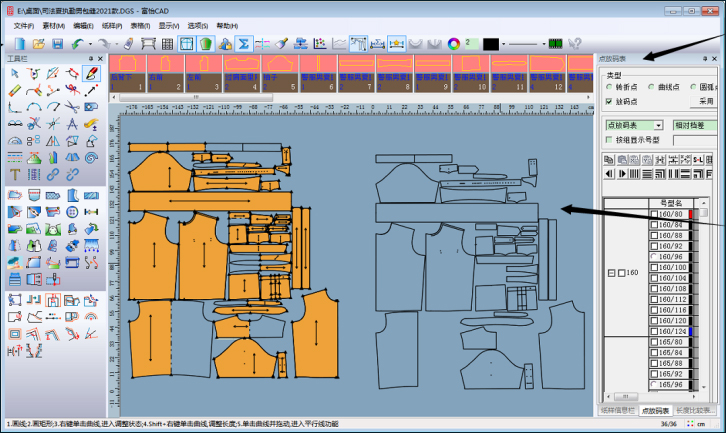Select the compass divider tool
Viewport: 726px width, 433px height.
pos(72,124)
